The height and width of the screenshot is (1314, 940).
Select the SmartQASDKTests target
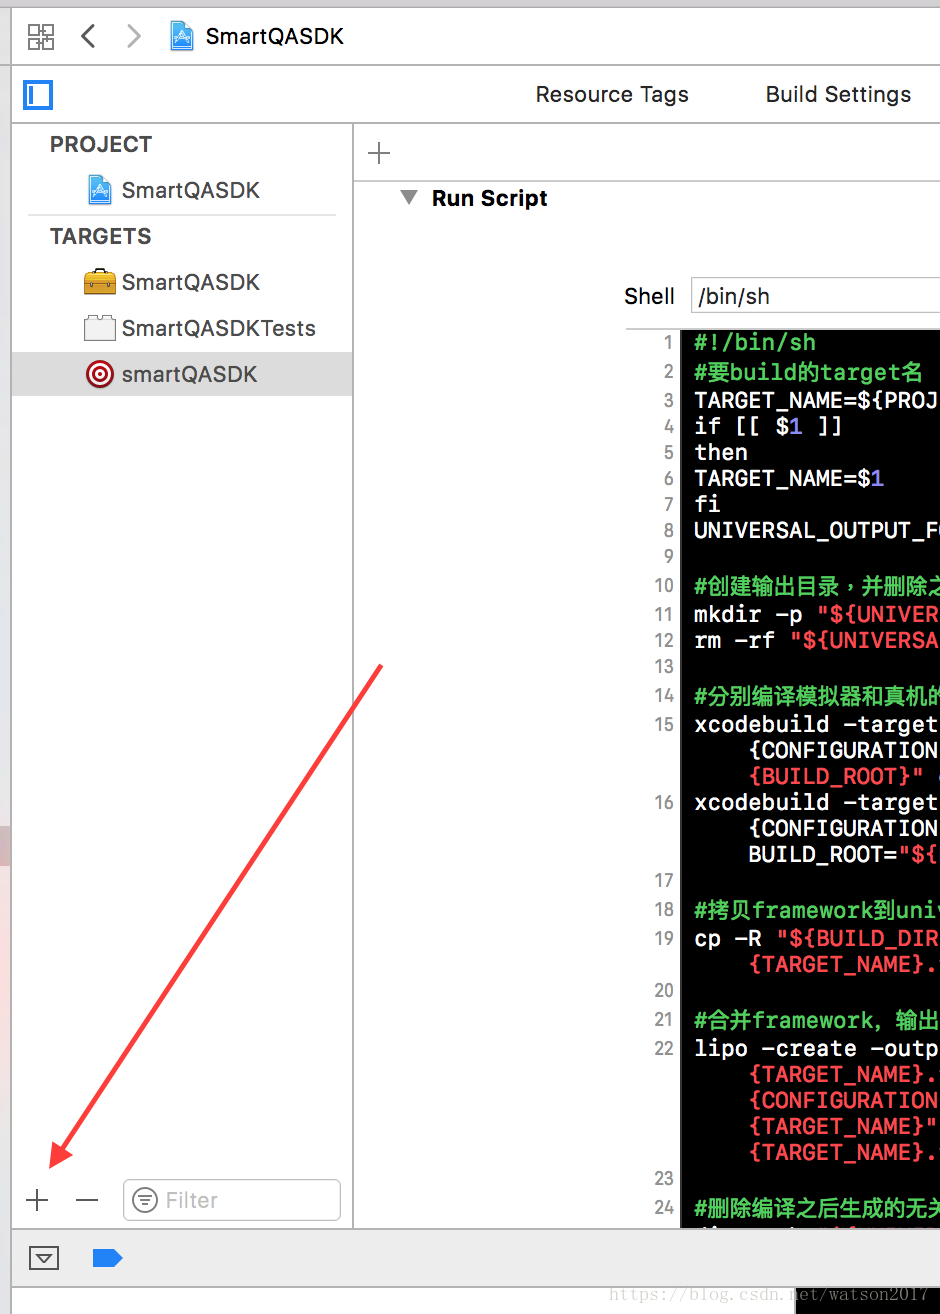coord(182,328)
